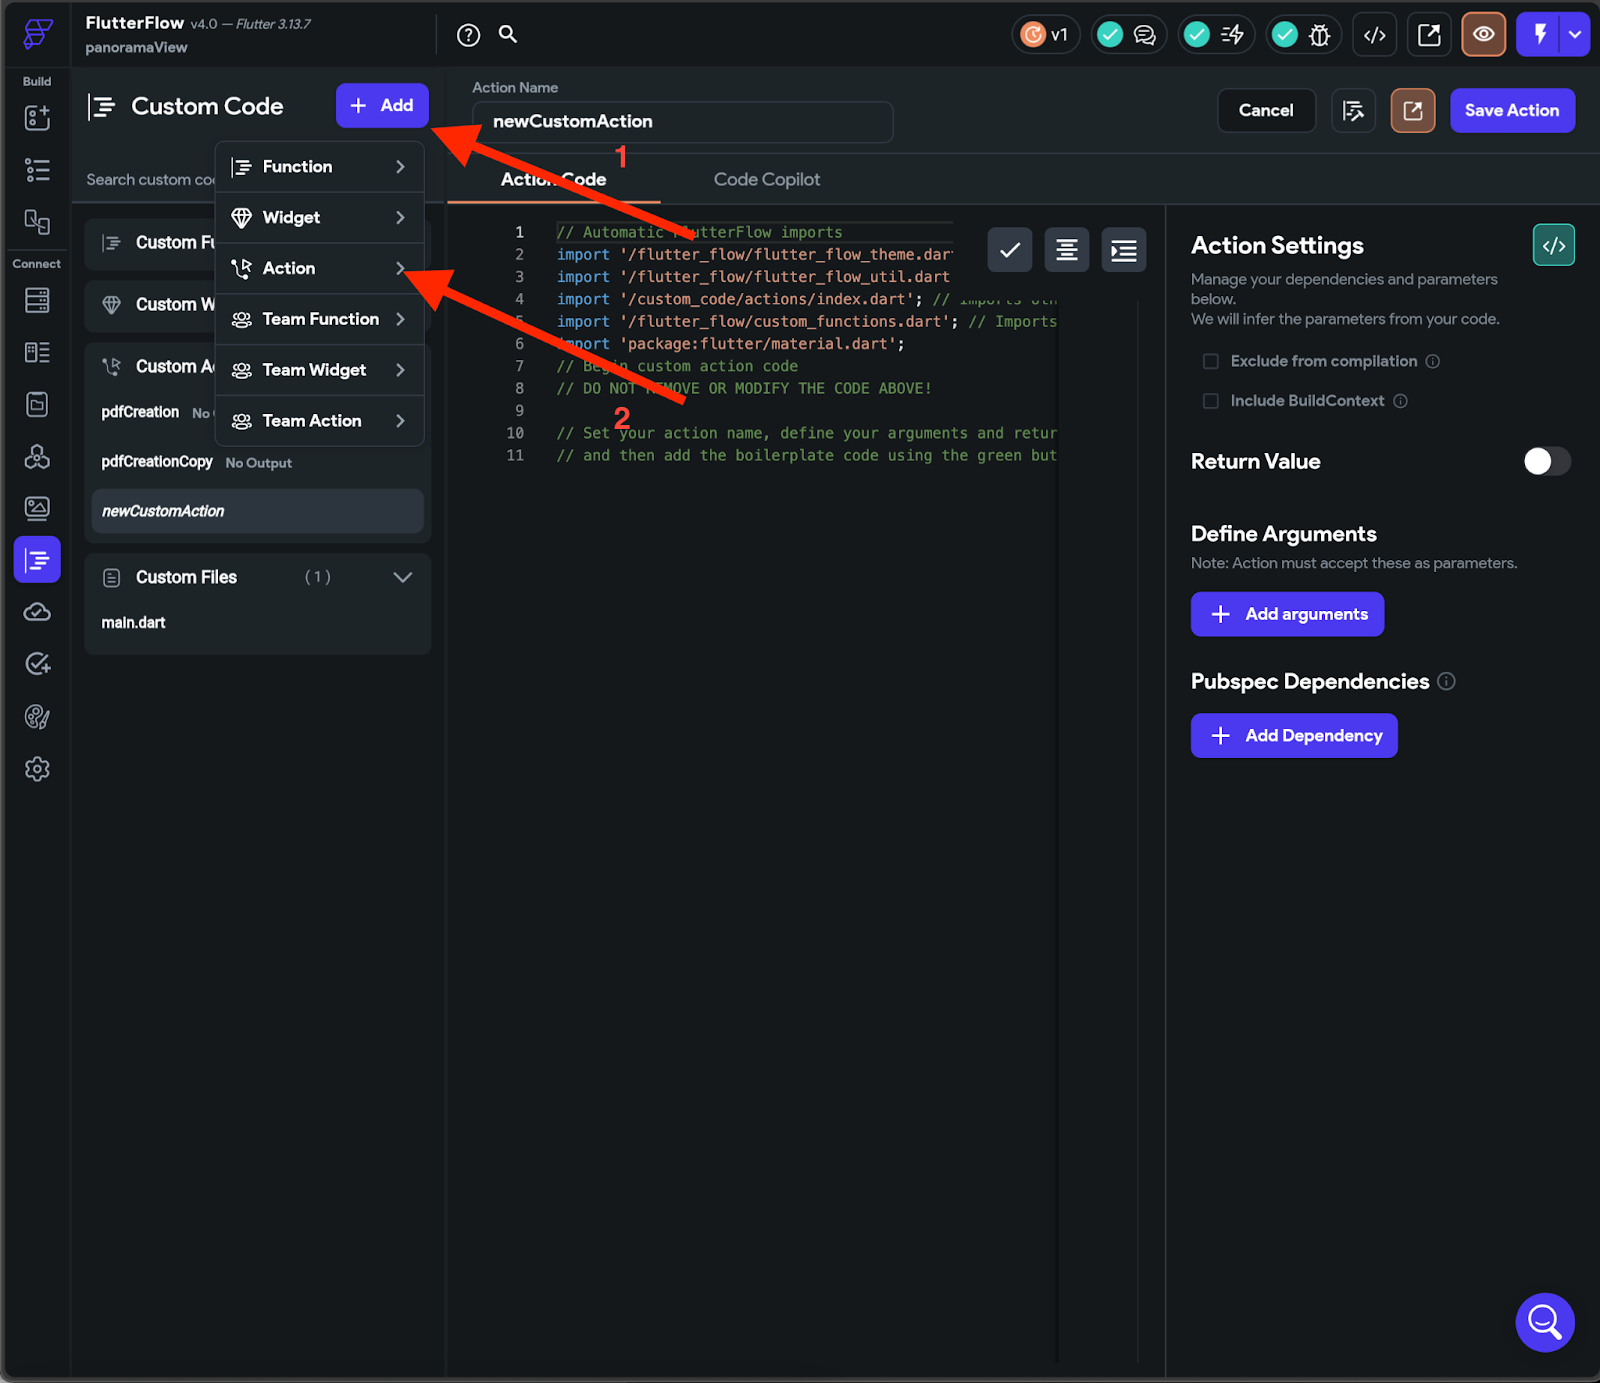Screen dimensions: 1600x1383
Task: Open the Settings gear icon
Action: pos(37,769)
